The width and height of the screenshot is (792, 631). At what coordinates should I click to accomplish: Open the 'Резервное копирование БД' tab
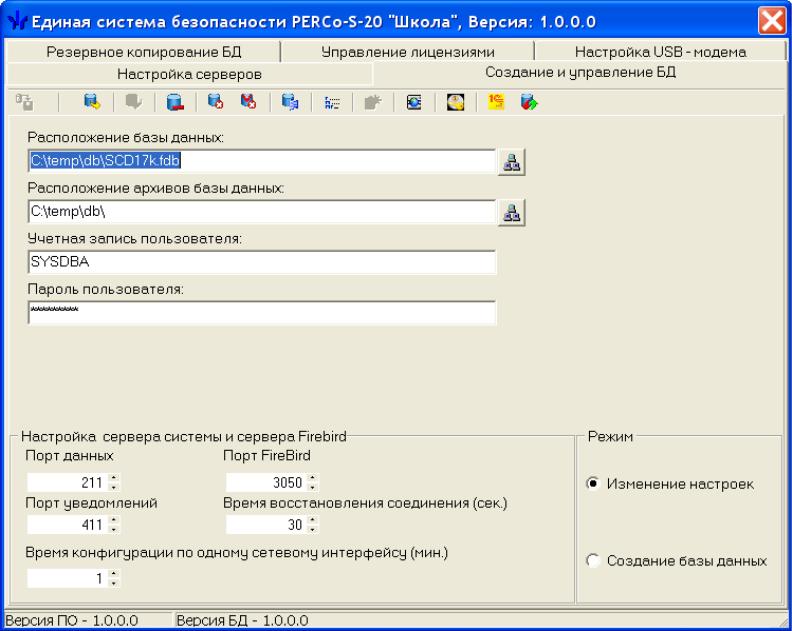pos(143,52)
